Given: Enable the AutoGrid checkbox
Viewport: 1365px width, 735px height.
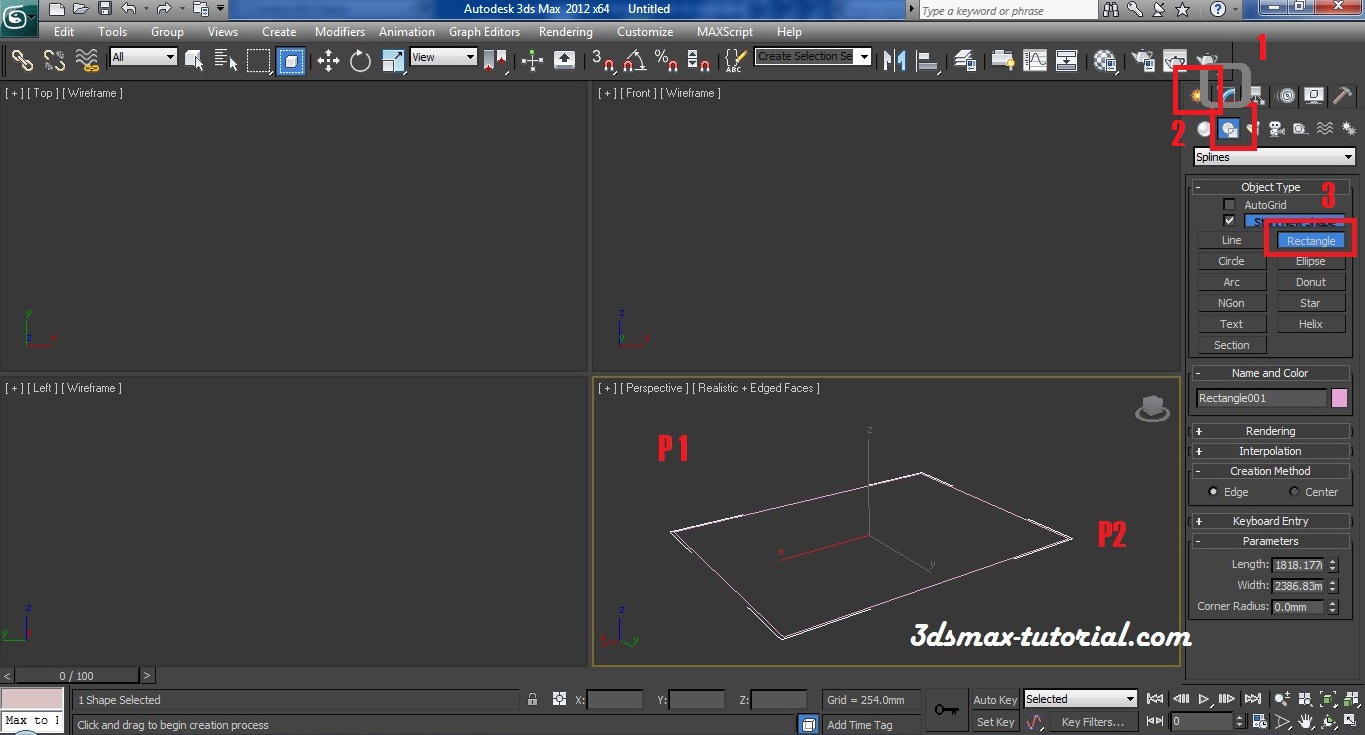Looking at the screenshot, I should pos(1228,204).
